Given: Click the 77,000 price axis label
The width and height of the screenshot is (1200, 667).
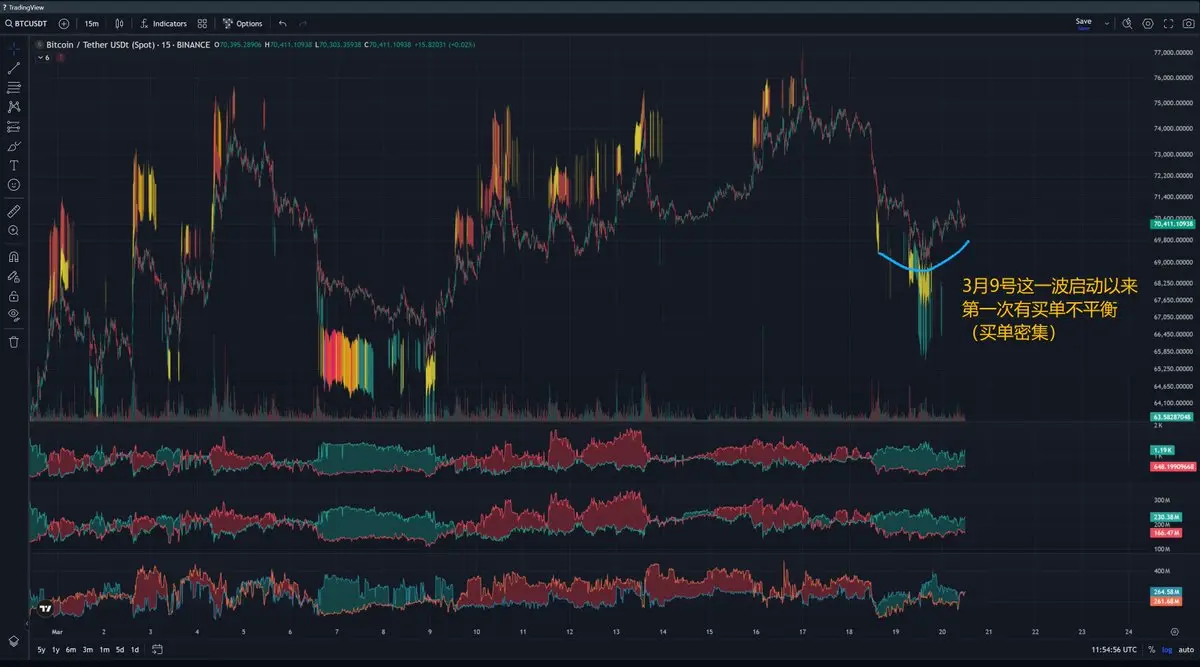Looking at the screenshot, I should click(1173, 52).
